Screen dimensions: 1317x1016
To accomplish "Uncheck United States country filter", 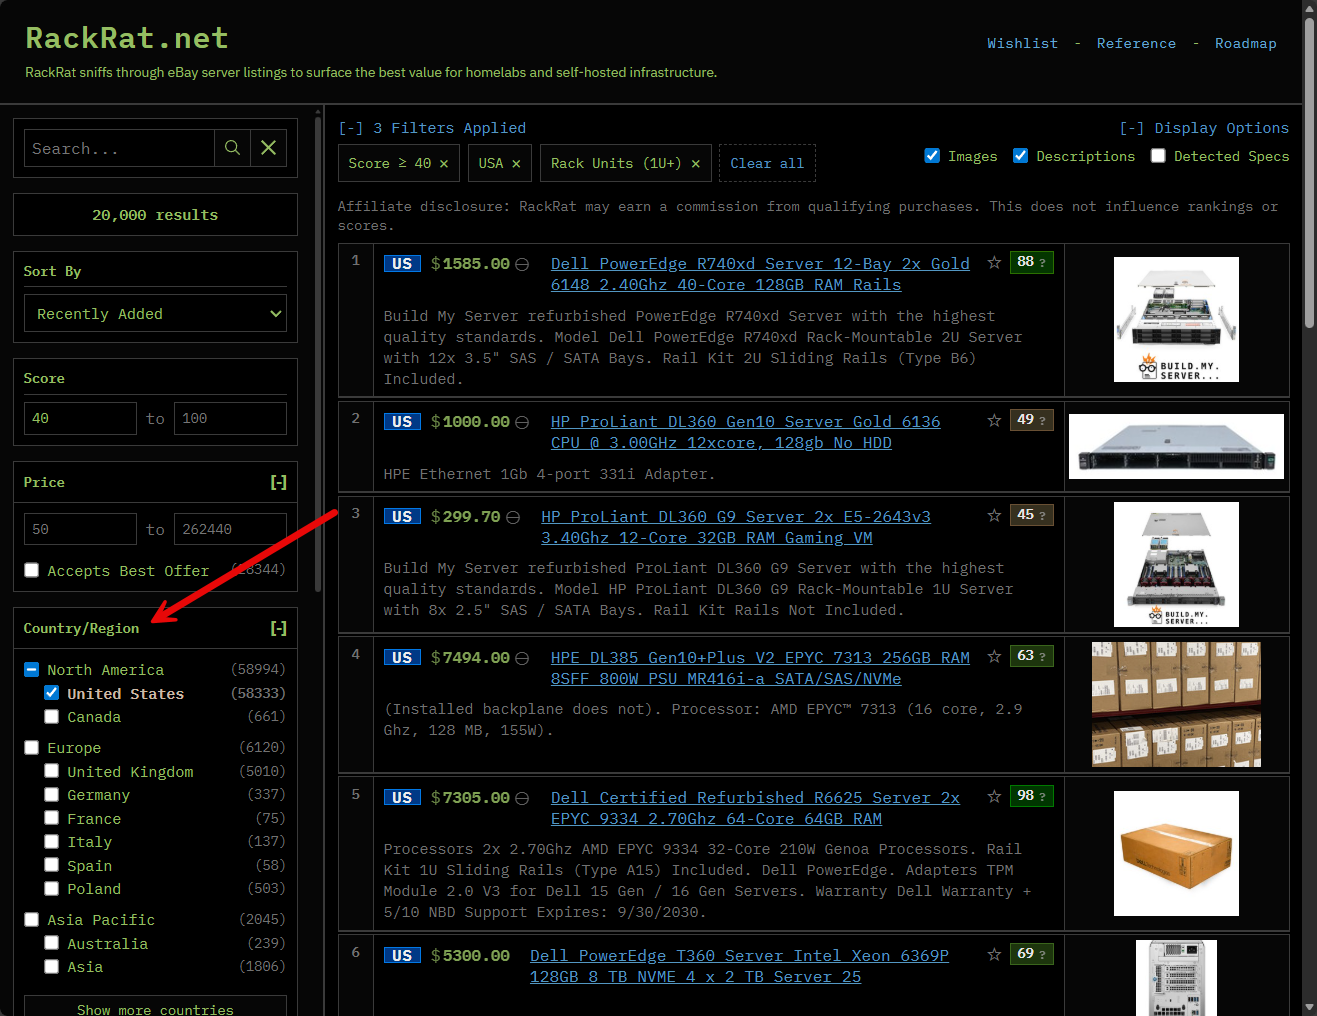I will click(52, 693).
